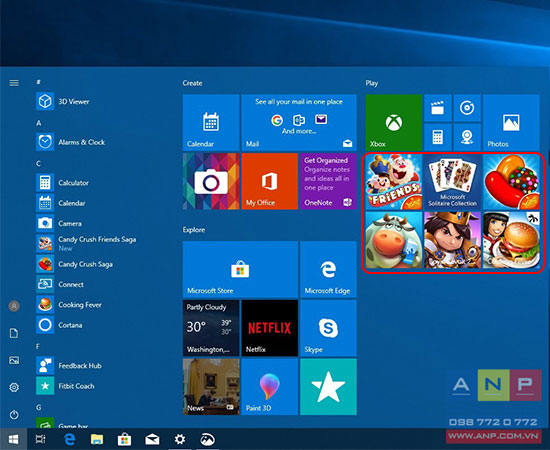
Task: Open the teal star Fitbit Coach tile
Action: click(328, 387)
